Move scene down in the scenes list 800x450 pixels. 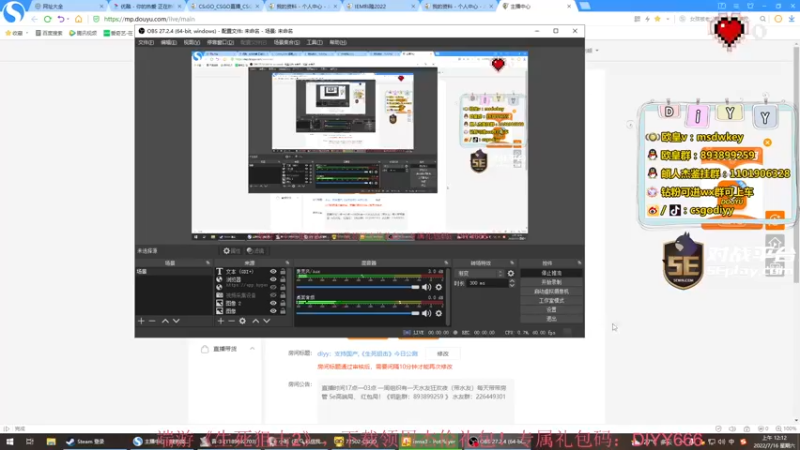176,321
